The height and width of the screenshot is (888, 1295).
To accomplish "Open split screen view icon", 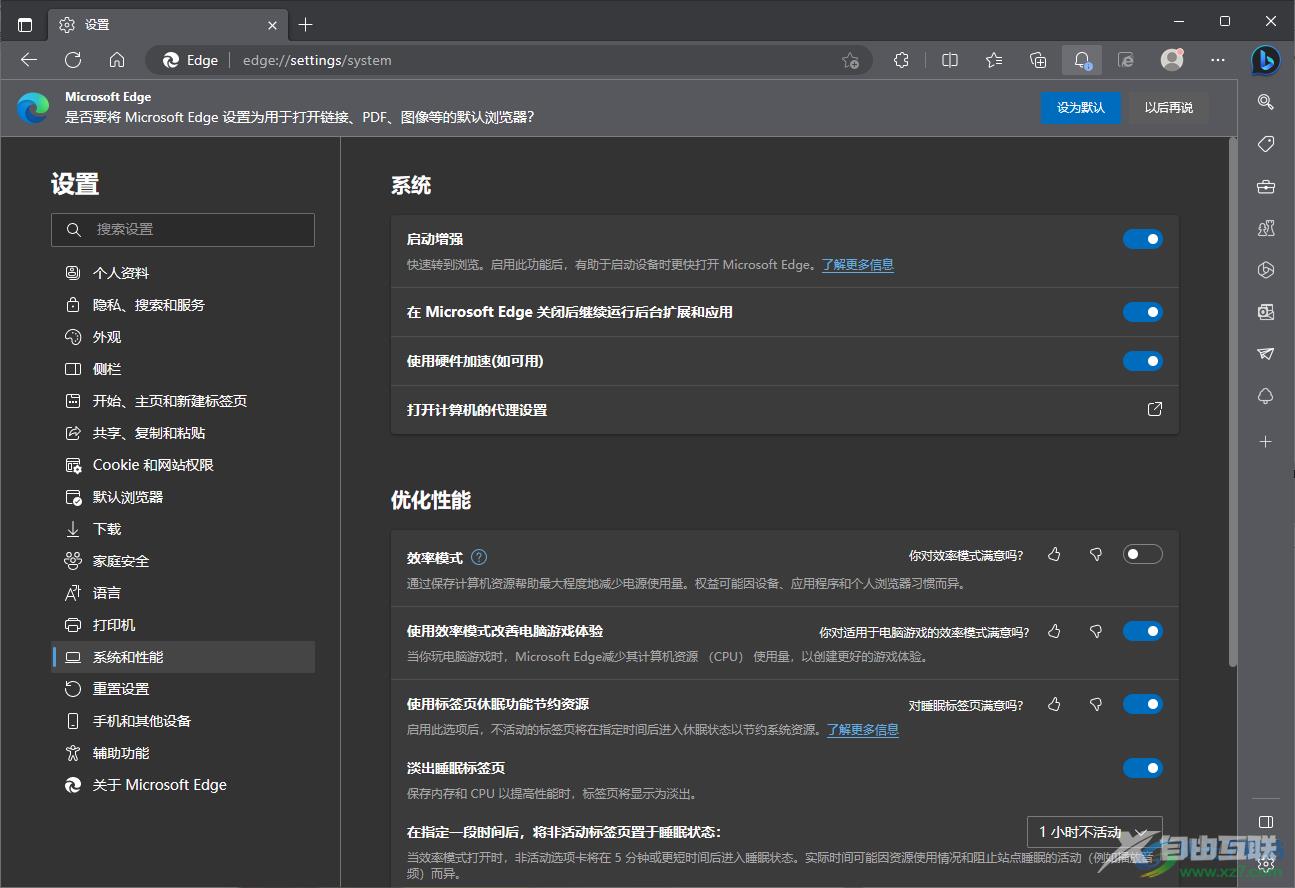I will [950, 60].
